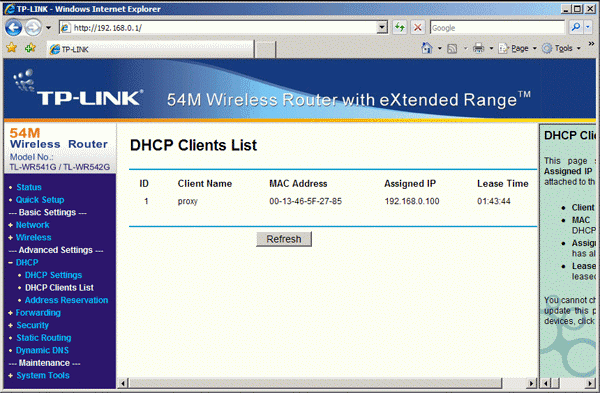Click the red Stop loading icon
The image size is (600, 393).
[x=418, y=28]
